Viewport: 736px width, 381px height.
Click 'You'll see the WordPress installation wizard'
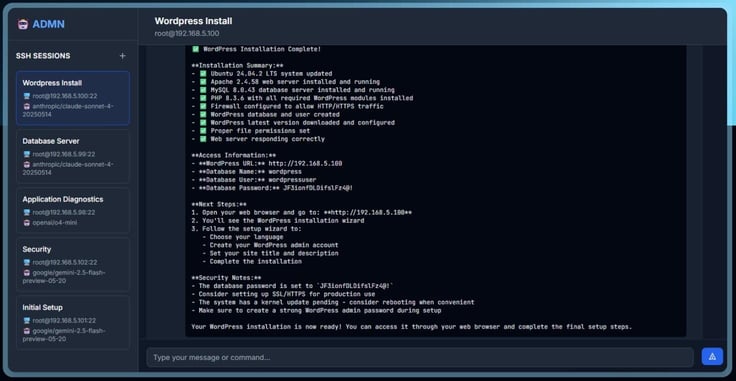tap(278, 221)
